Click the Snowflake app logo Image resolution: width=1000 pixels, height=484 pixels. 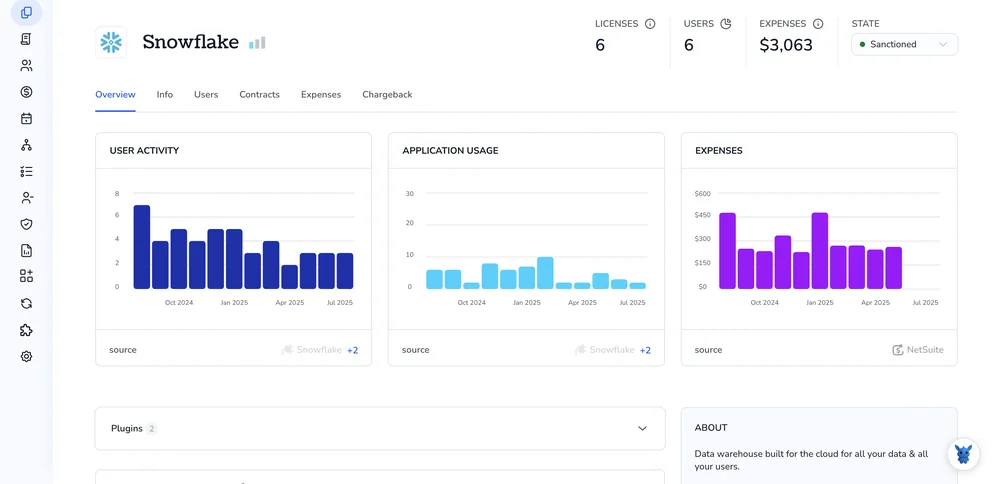[x=111, y=43]
